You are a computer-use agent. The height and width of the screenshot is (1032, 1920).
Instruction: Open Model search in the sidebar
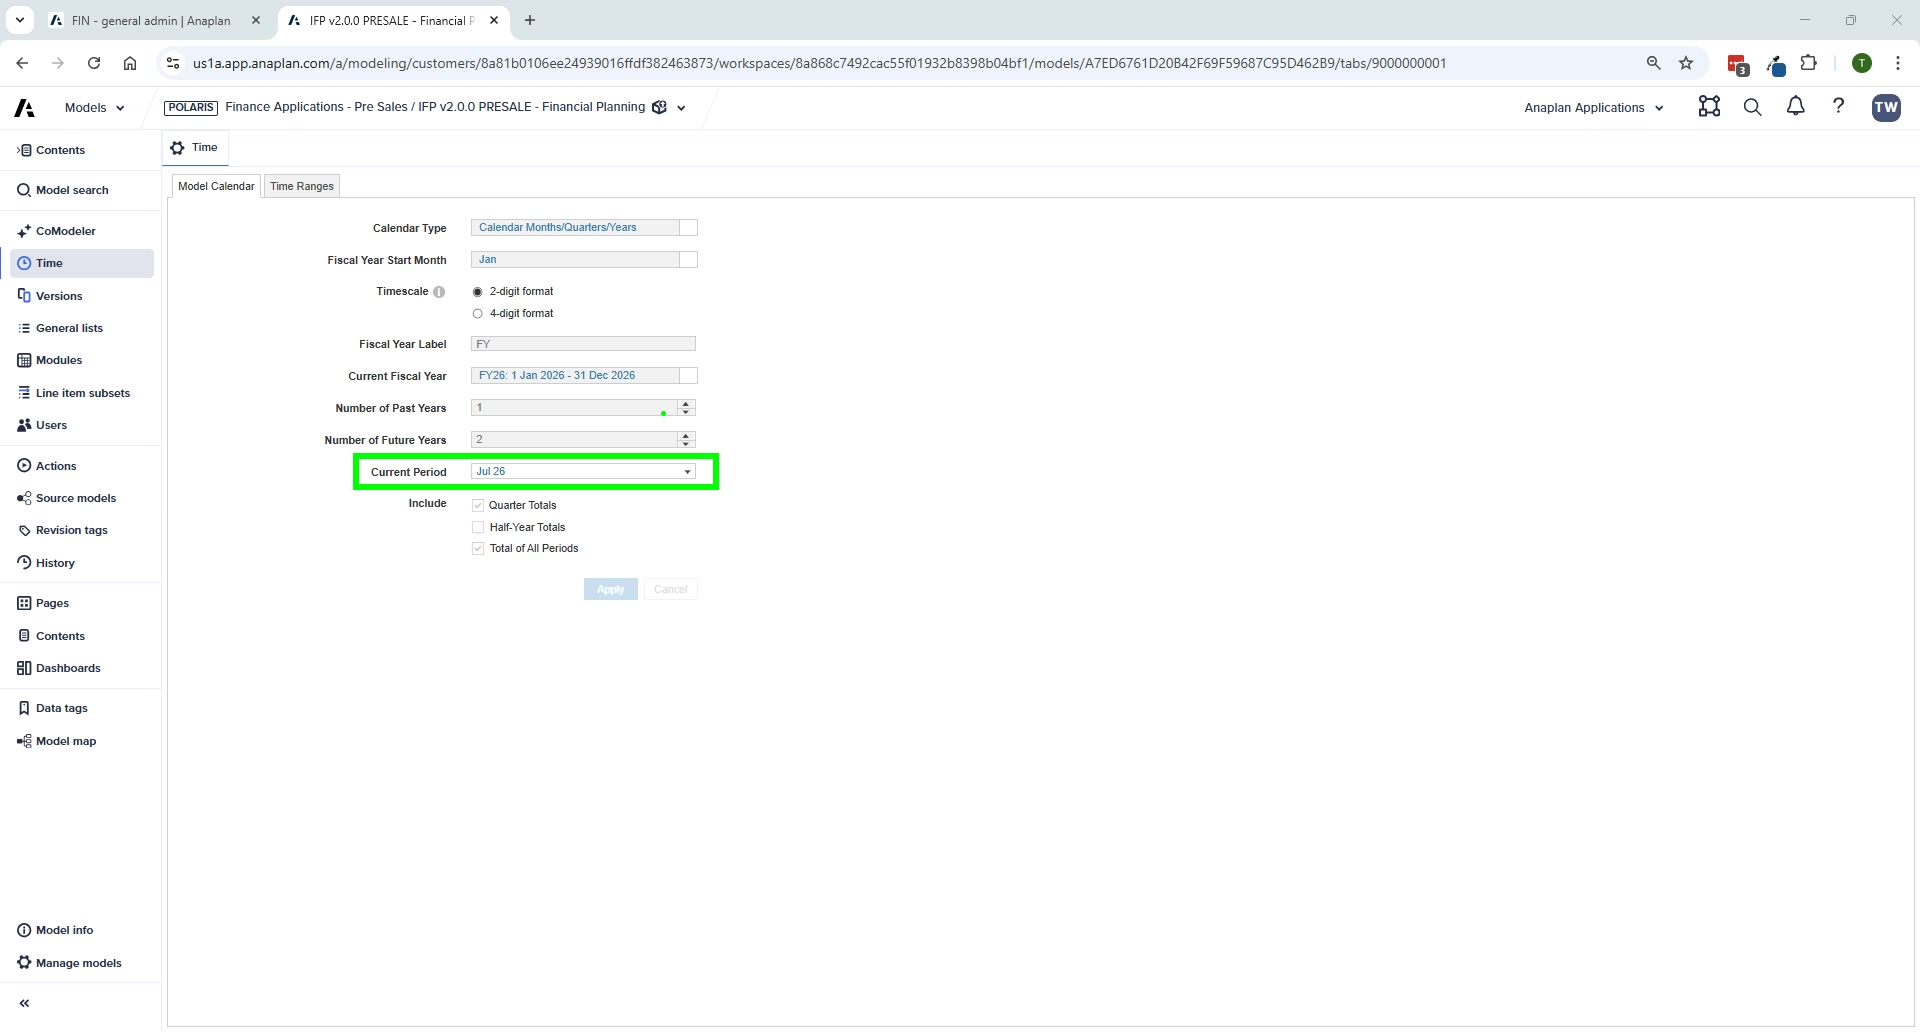(72, 189)
